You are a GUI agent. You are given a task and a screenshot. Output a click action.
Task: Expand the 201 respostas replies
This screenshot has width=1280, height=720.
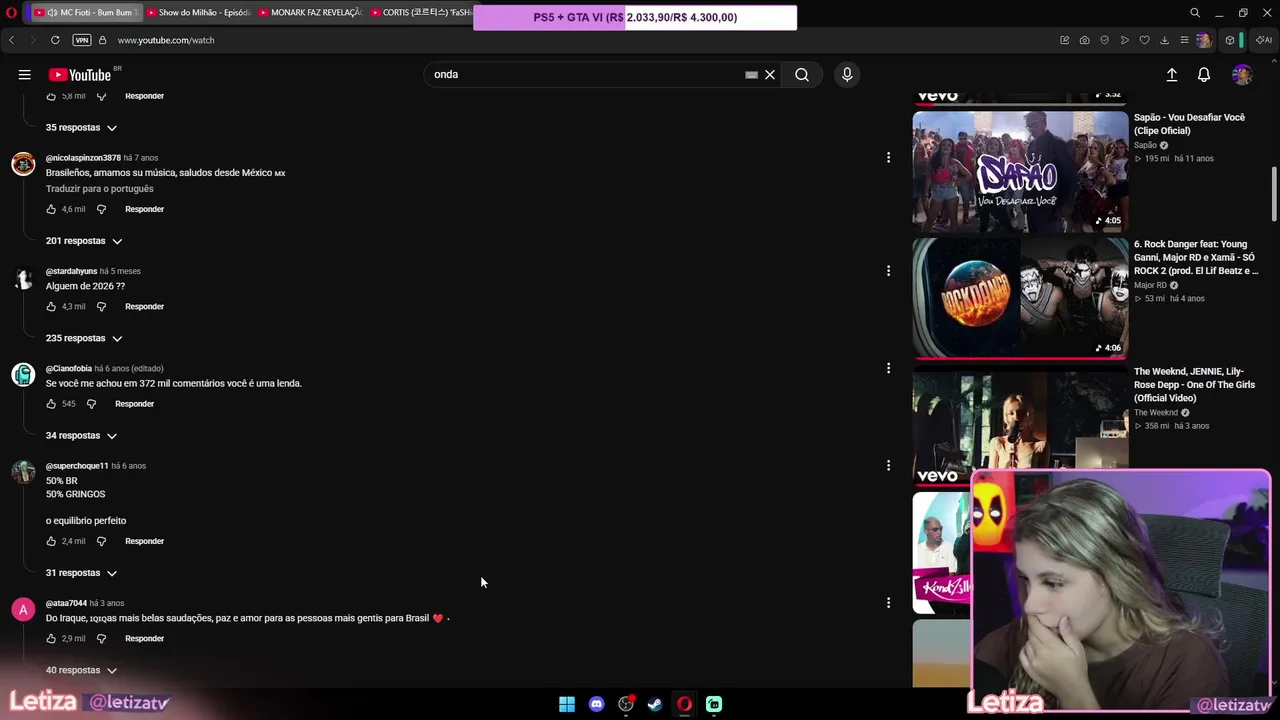[84, 241]
